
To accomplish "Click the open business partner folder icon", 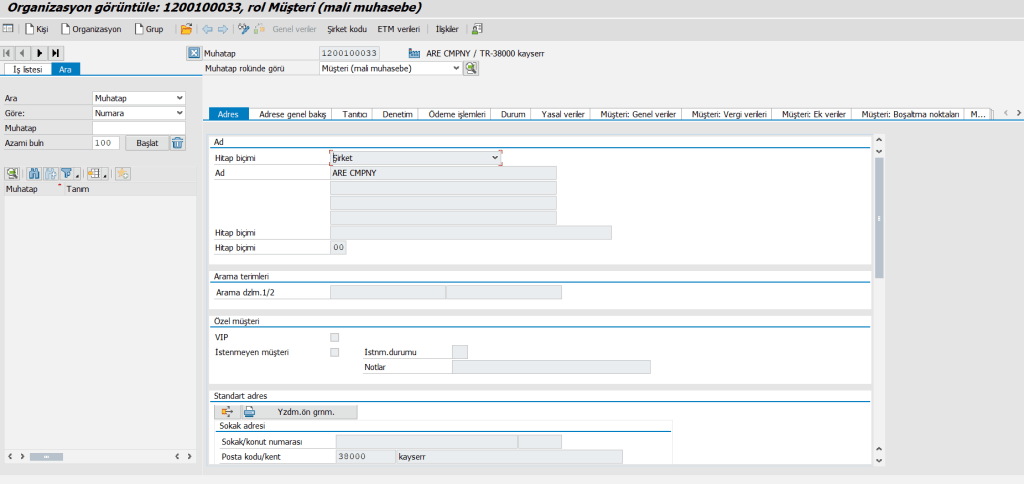I will point(186,29).
